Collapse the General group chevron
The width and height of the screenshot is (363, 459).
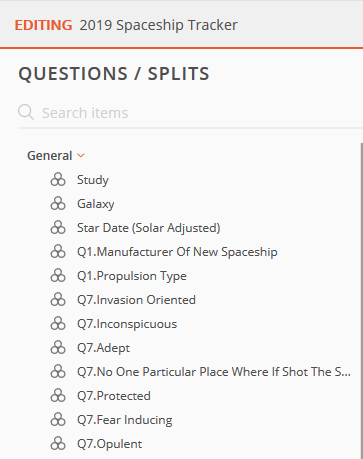pyautogui.click(x=81, y=156)
